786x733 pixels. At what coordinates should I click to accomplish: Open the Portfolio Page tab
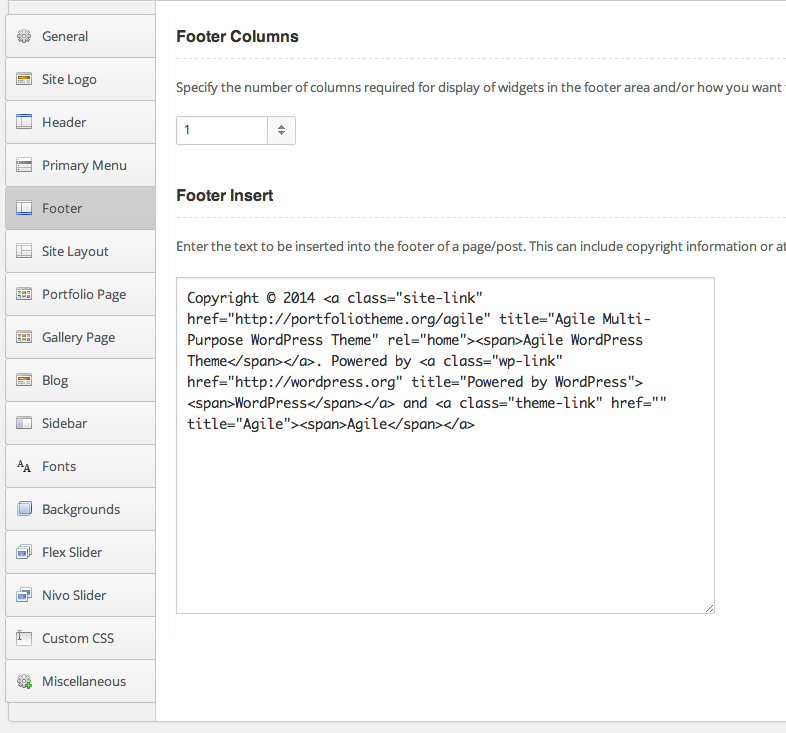[80, 294]
